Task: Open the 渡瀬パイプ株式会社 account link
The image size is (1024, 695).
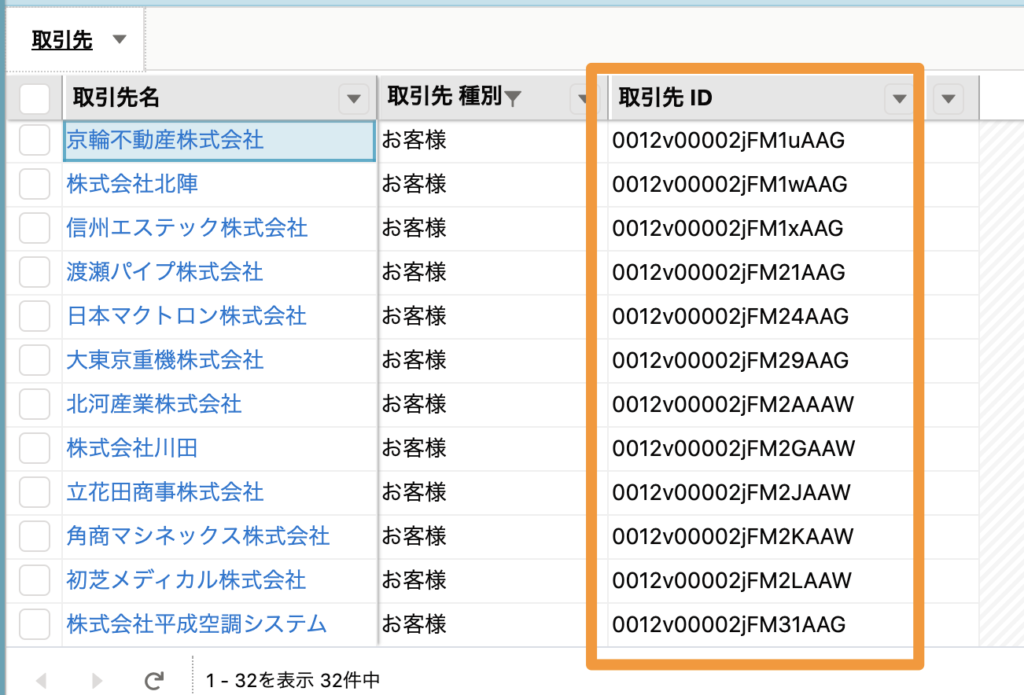Action: tap(165, 272)
